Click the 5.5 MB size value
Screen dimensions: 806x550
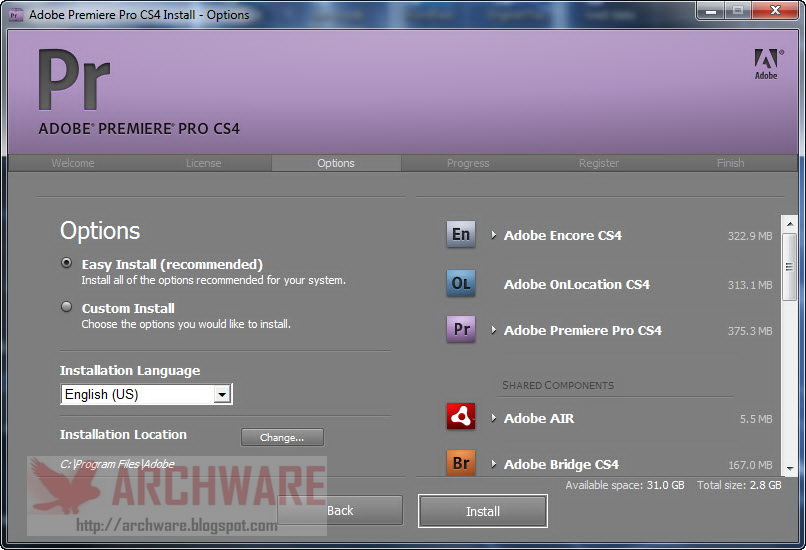(756, 419)
